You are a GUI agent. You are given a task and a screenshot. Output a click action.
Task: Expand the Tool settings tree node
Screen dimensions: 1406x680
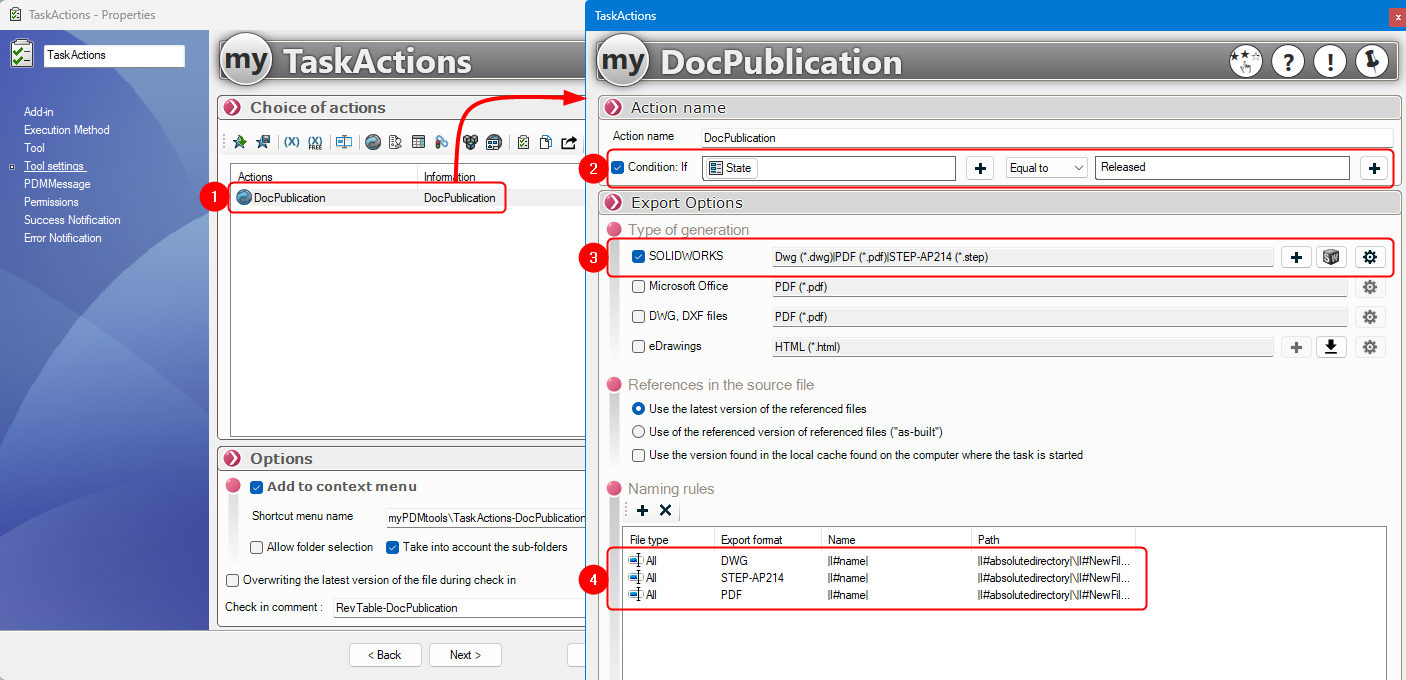(12, 166)
